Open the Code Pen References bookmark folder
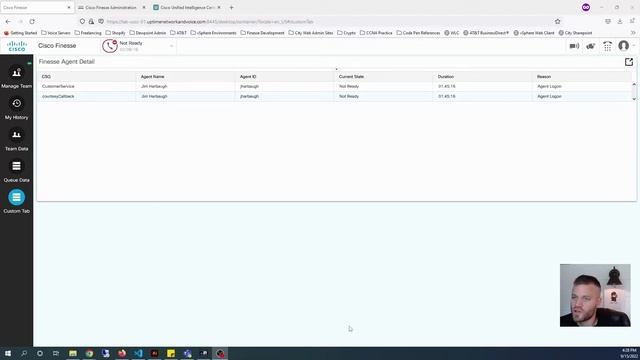 tap(418, 33)
